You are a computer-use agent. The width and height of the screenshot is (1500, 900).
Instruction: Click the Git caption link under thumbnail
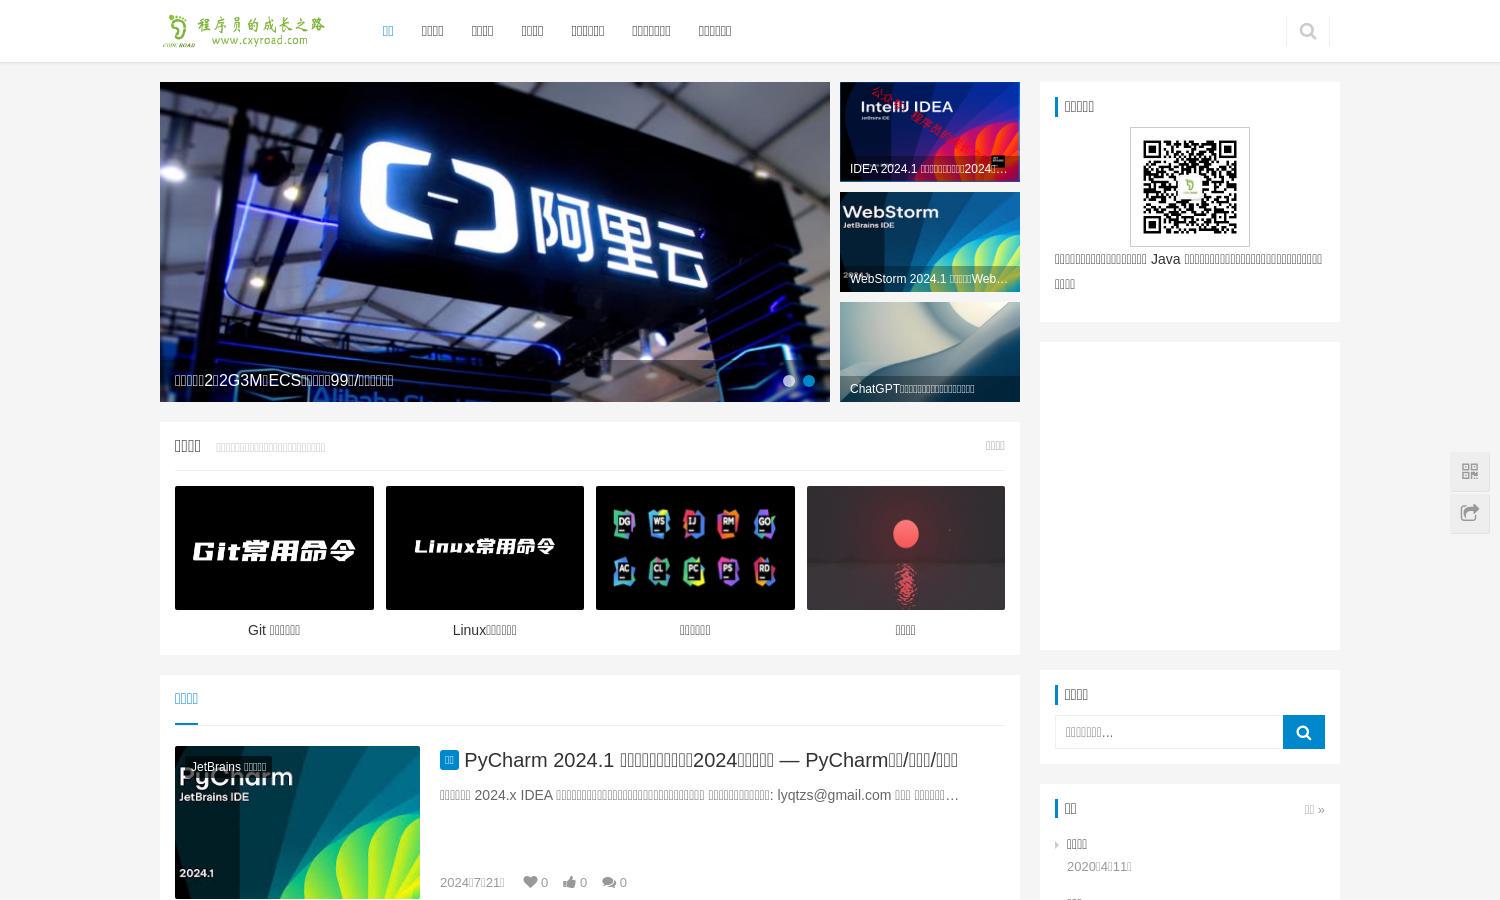tap(274, 630)
